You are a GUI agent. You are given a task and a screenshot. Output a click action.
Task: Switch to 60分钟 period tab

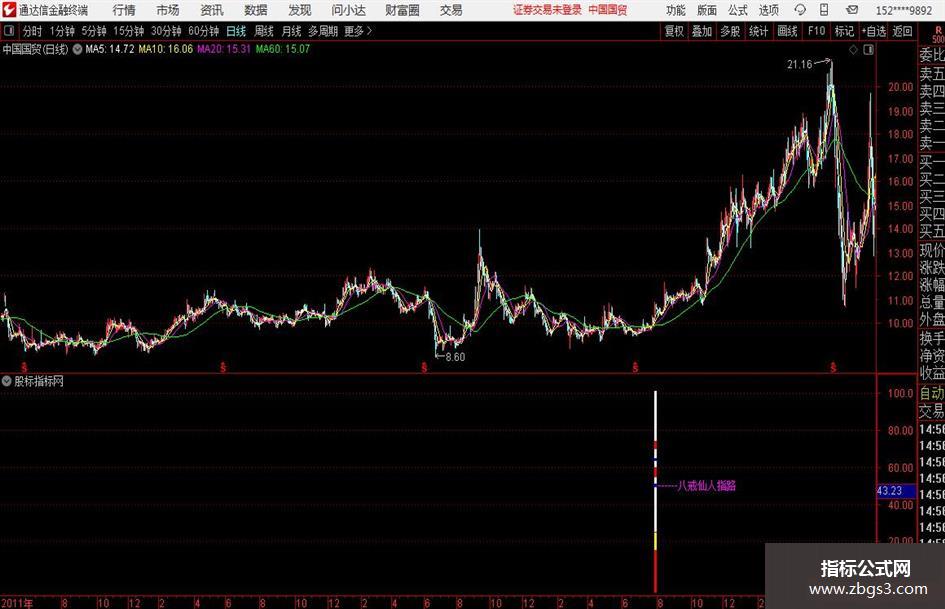pyautogui.click(x=203, y=31)
